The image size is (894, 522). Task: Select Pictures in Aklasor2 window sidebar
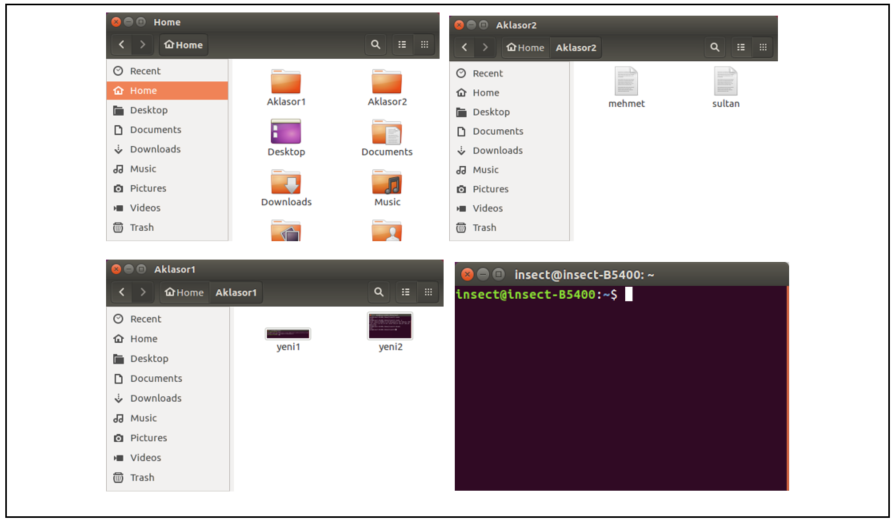pyautogui.click(x=510, y=189)
